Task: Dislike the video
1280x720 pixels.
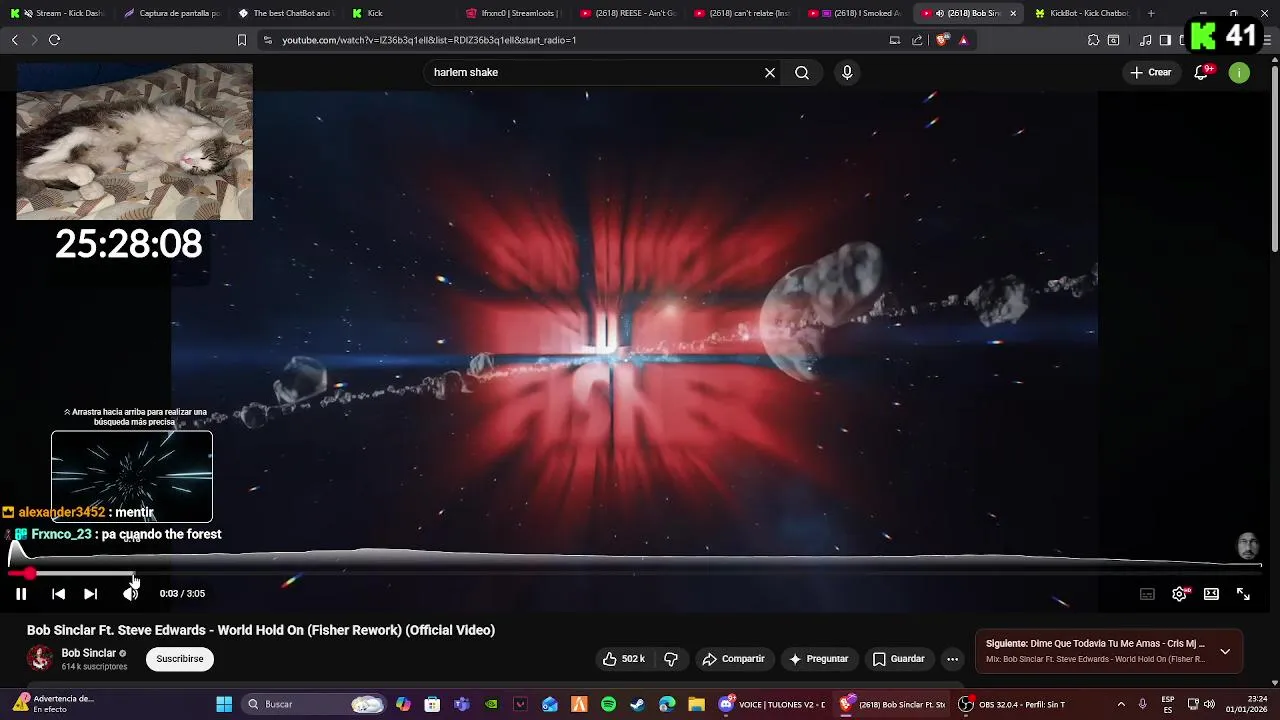Action: (671, 659)
